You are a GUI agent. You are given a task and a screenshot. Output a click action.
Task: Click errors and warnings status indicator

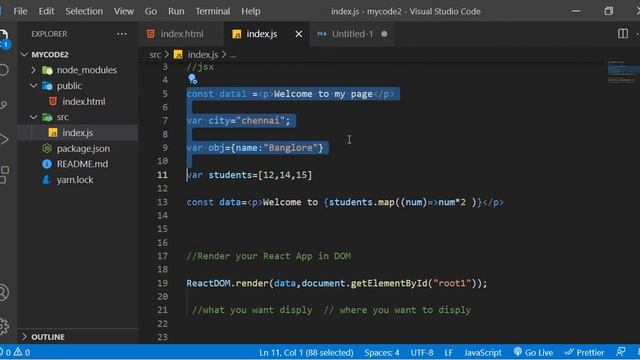click(16, 352)
